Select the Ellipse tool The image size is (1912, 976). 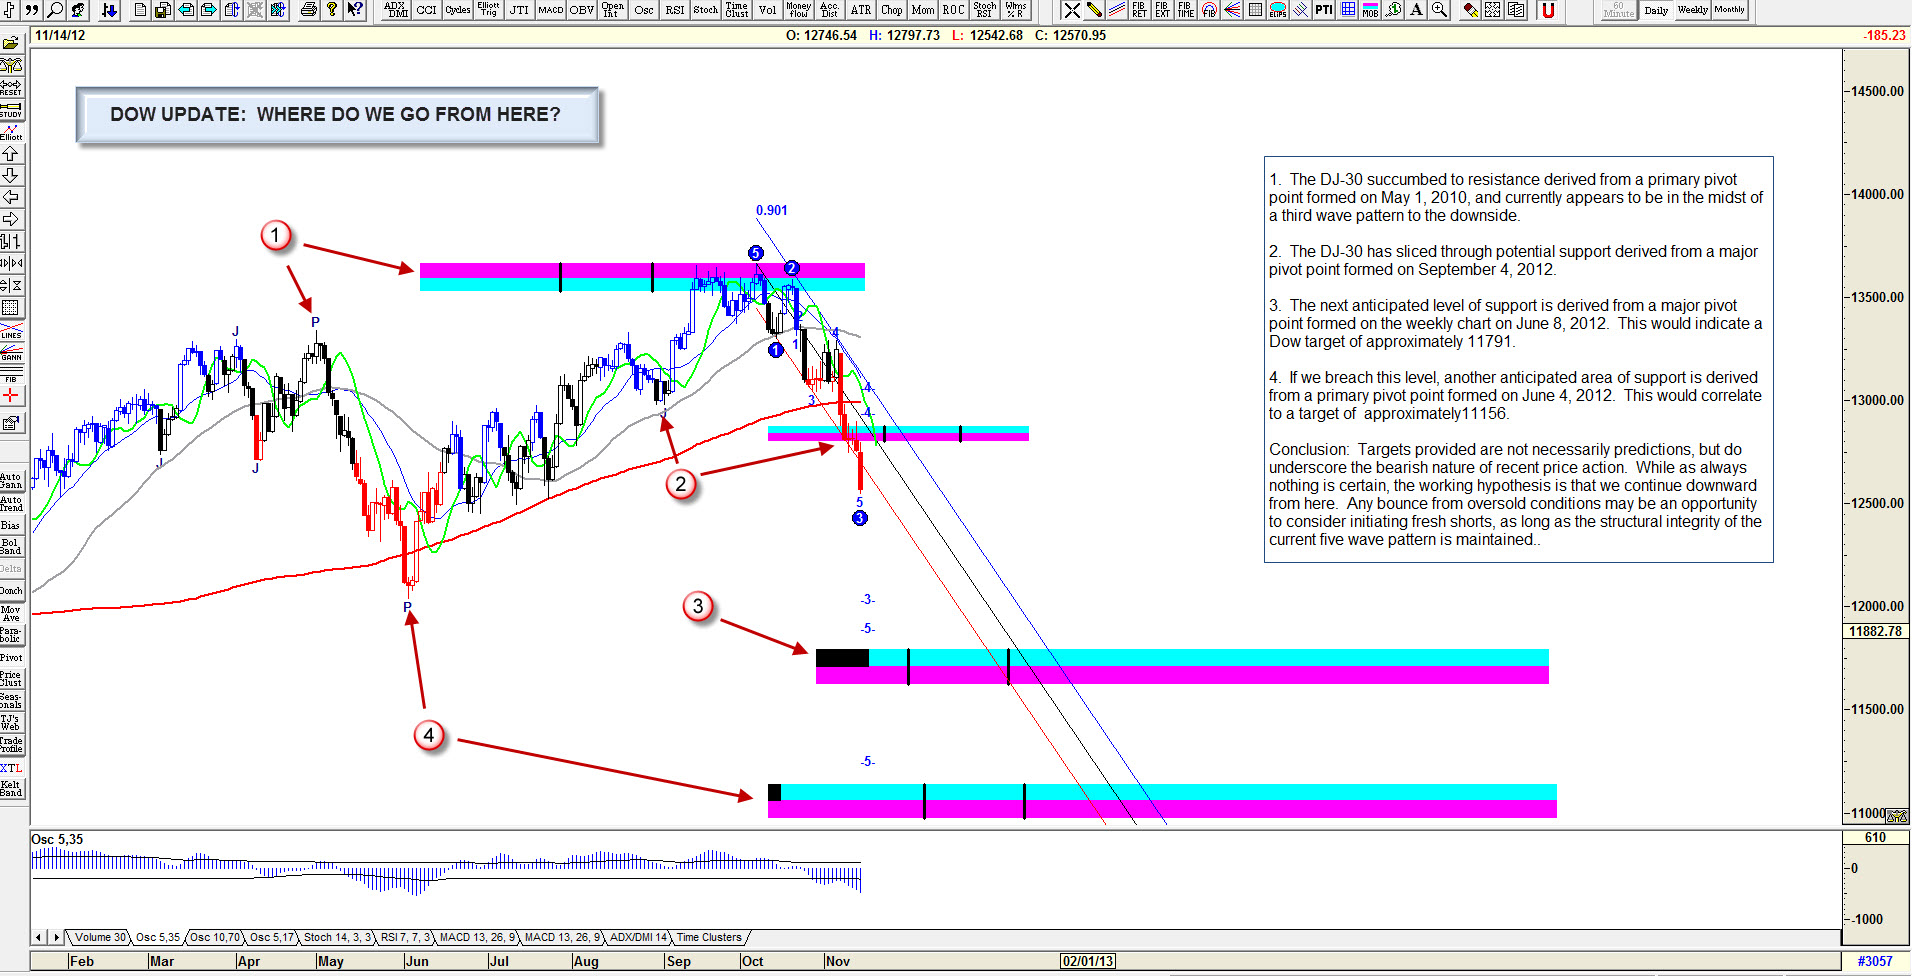[x=1278, y=10]
